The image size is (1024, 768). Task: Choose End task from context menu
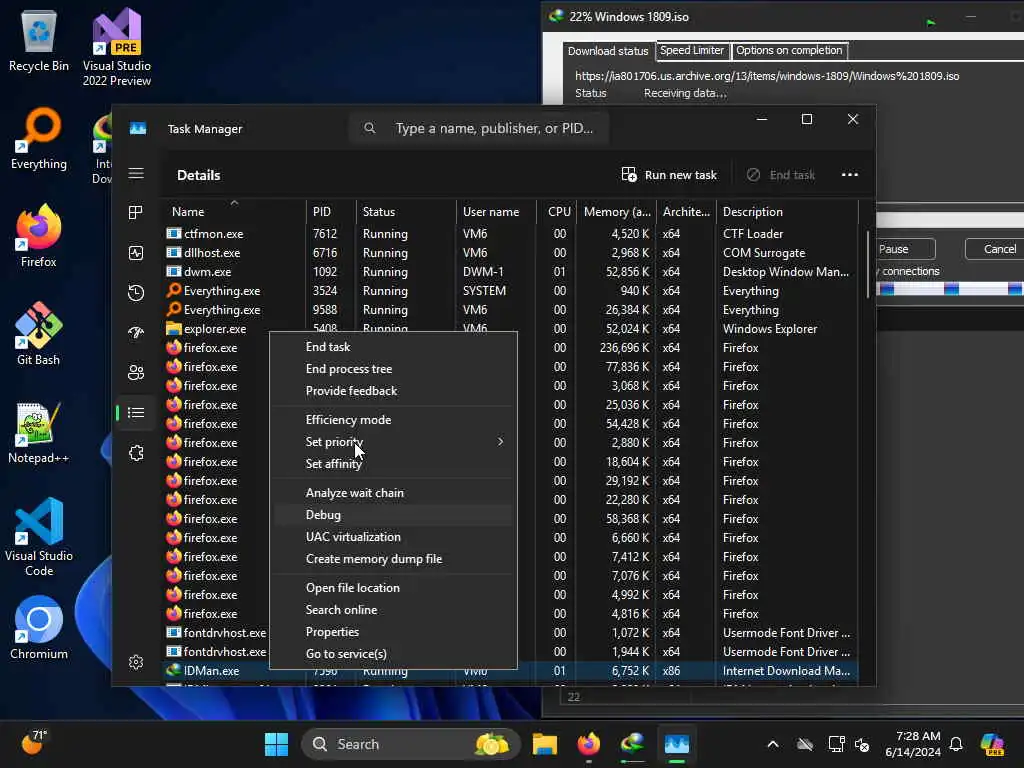click(x=393, y=347)
